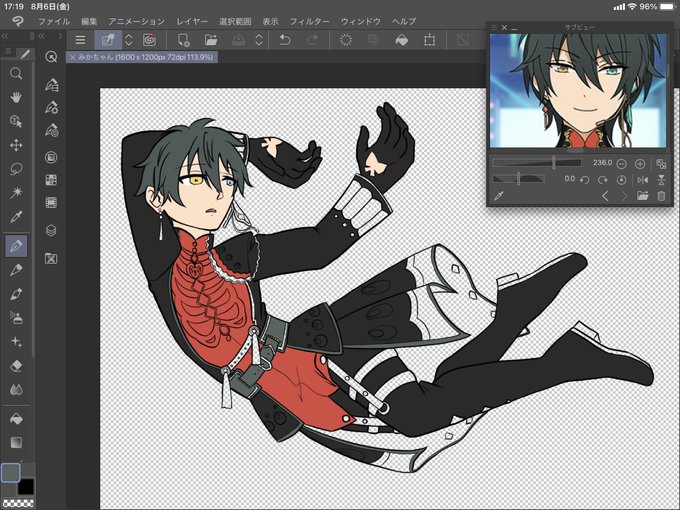The image size is (680, 510).
Task: Select the Auto select magic wand tool
Action: tap(16, 193)
